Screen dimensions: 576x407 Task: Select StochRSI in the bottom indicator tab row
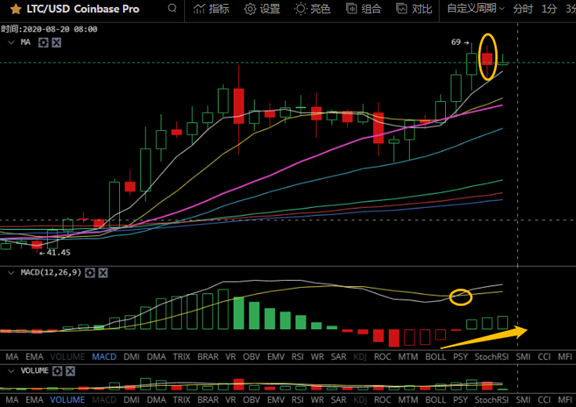click(492, 400)
